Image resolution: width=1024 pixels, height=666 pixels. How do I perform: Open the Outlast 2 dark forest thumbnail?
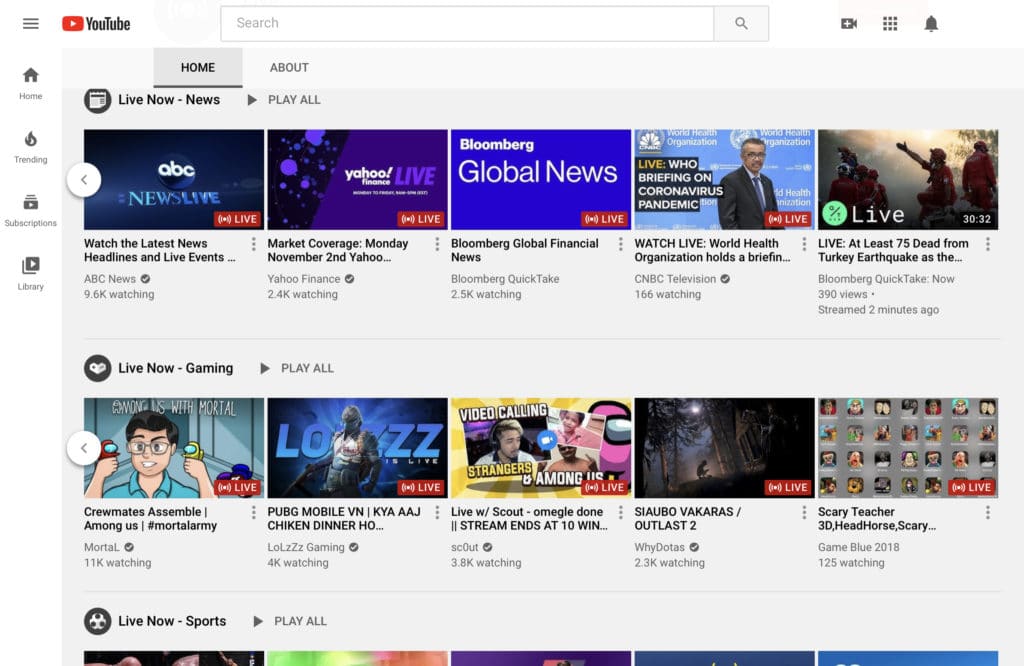coord(724,448)
